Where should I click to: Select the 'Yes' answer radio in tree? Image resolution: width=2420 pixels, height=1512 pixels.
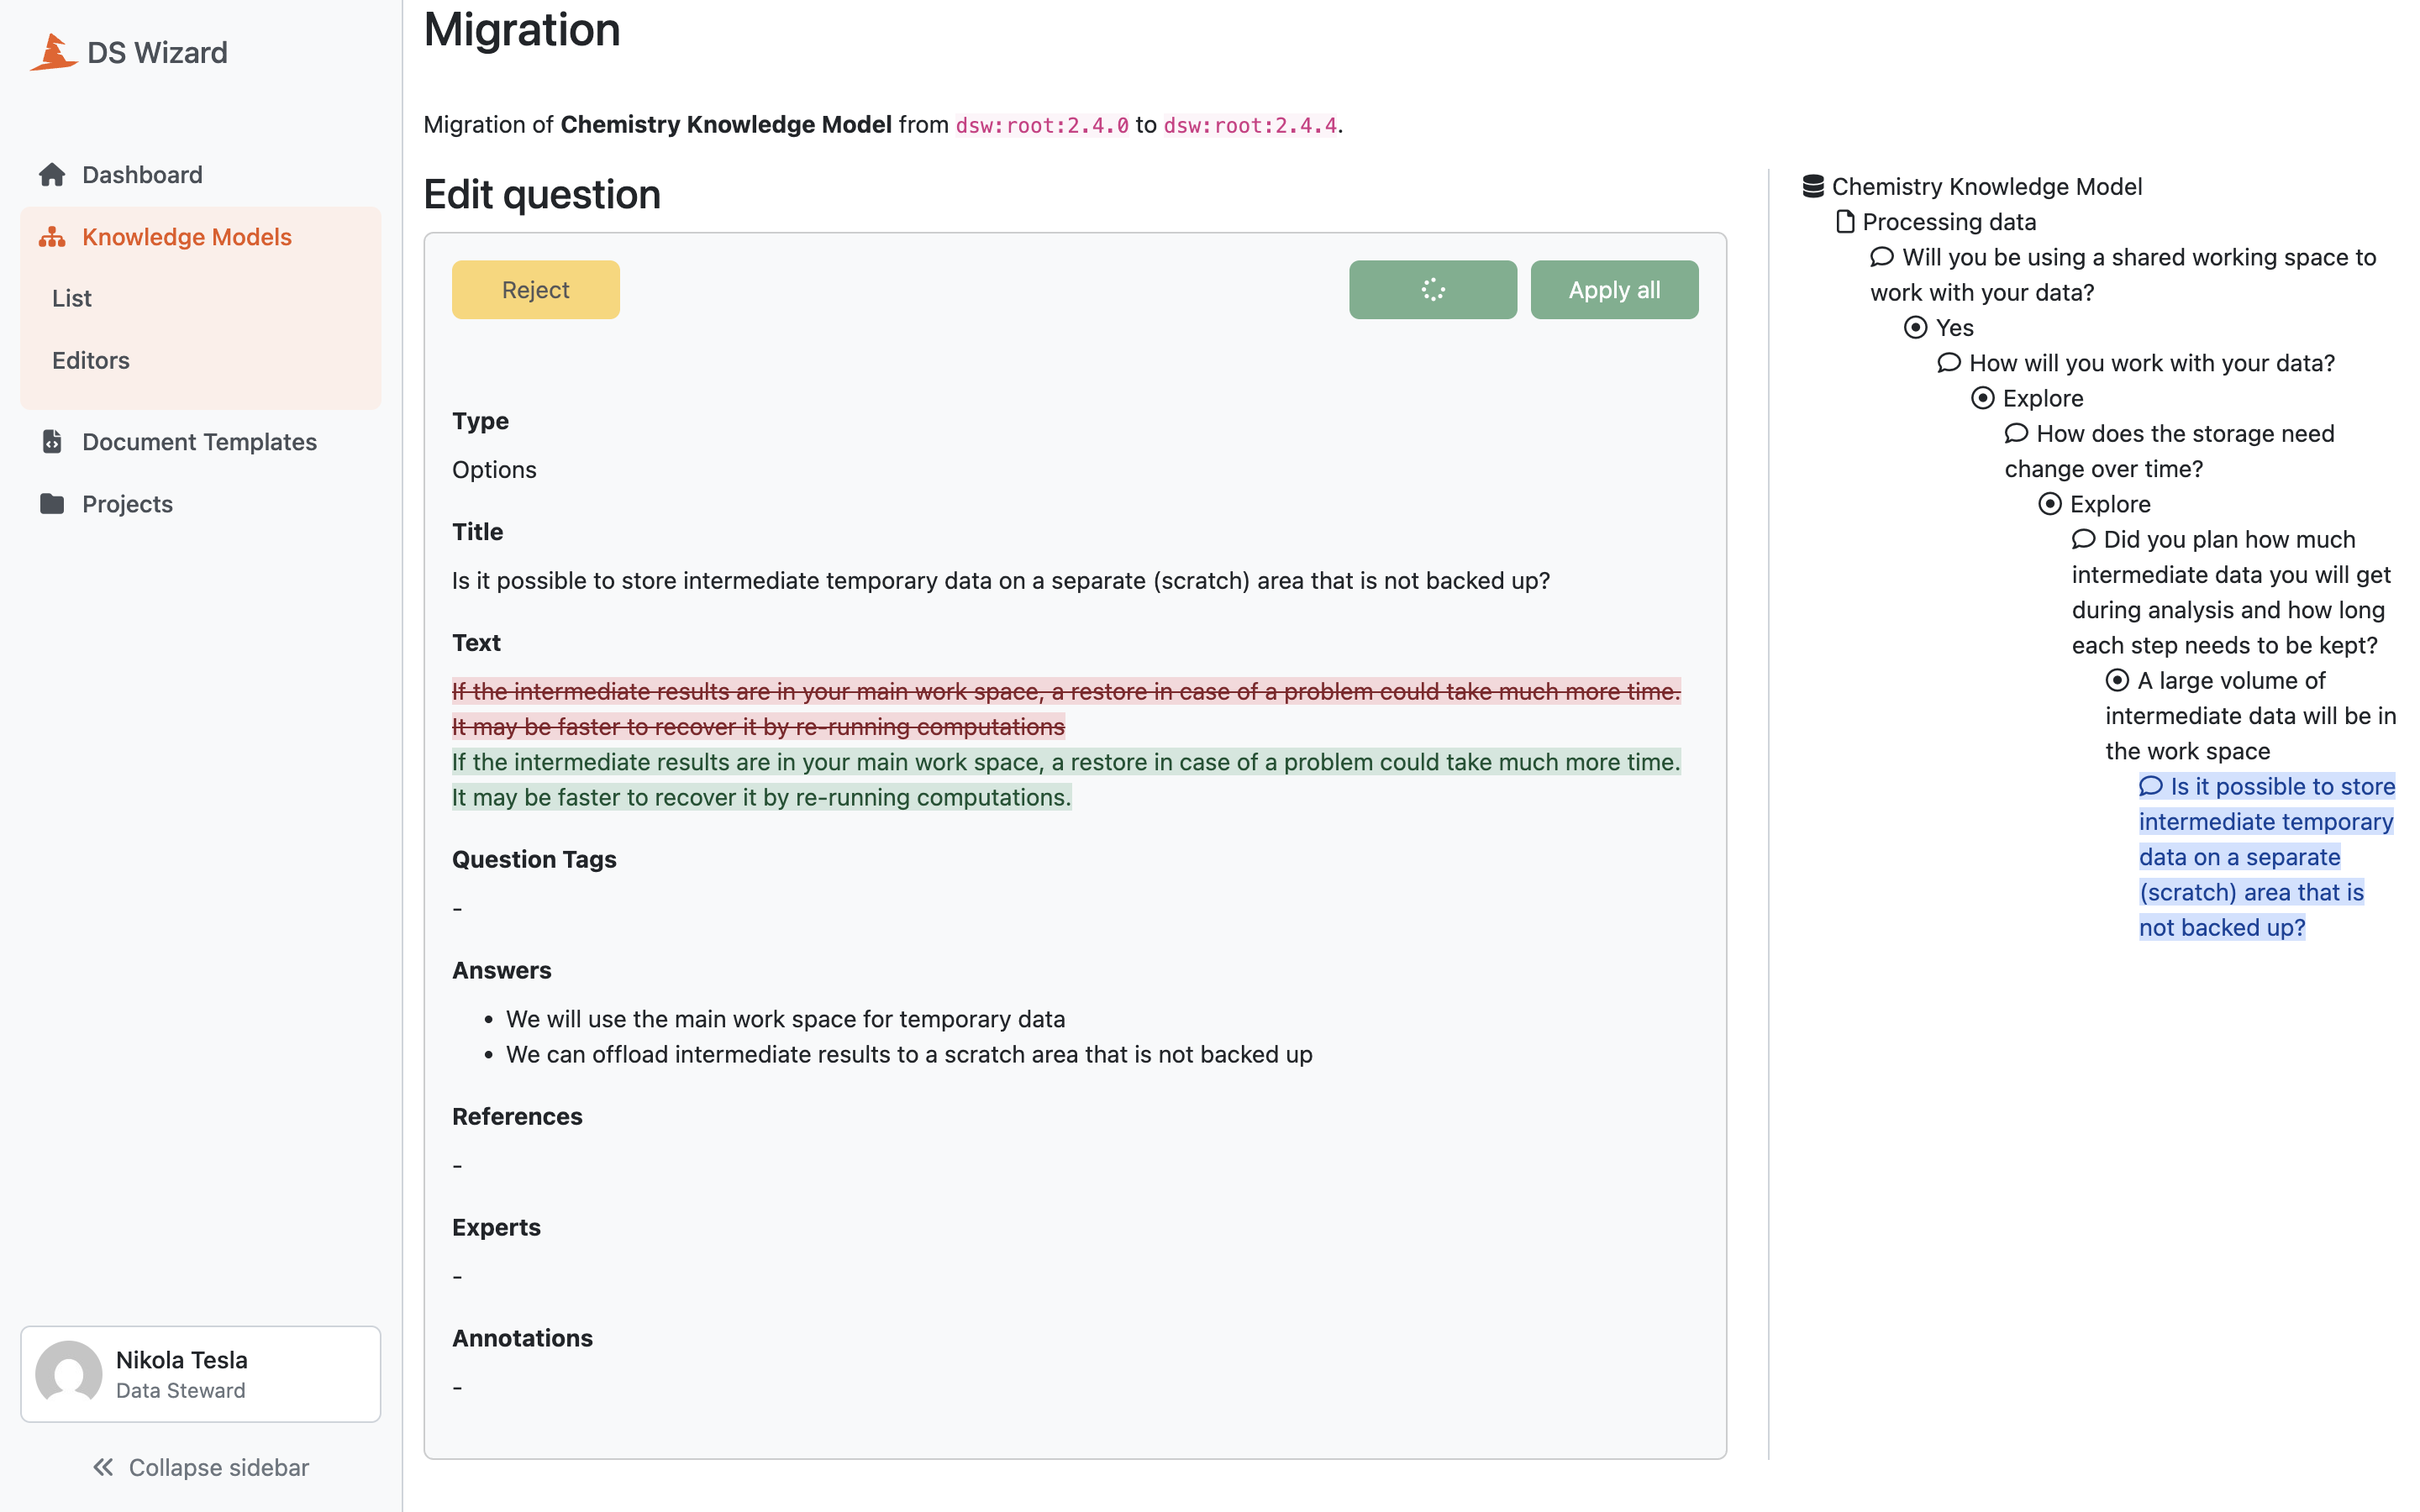(1915, 327)
